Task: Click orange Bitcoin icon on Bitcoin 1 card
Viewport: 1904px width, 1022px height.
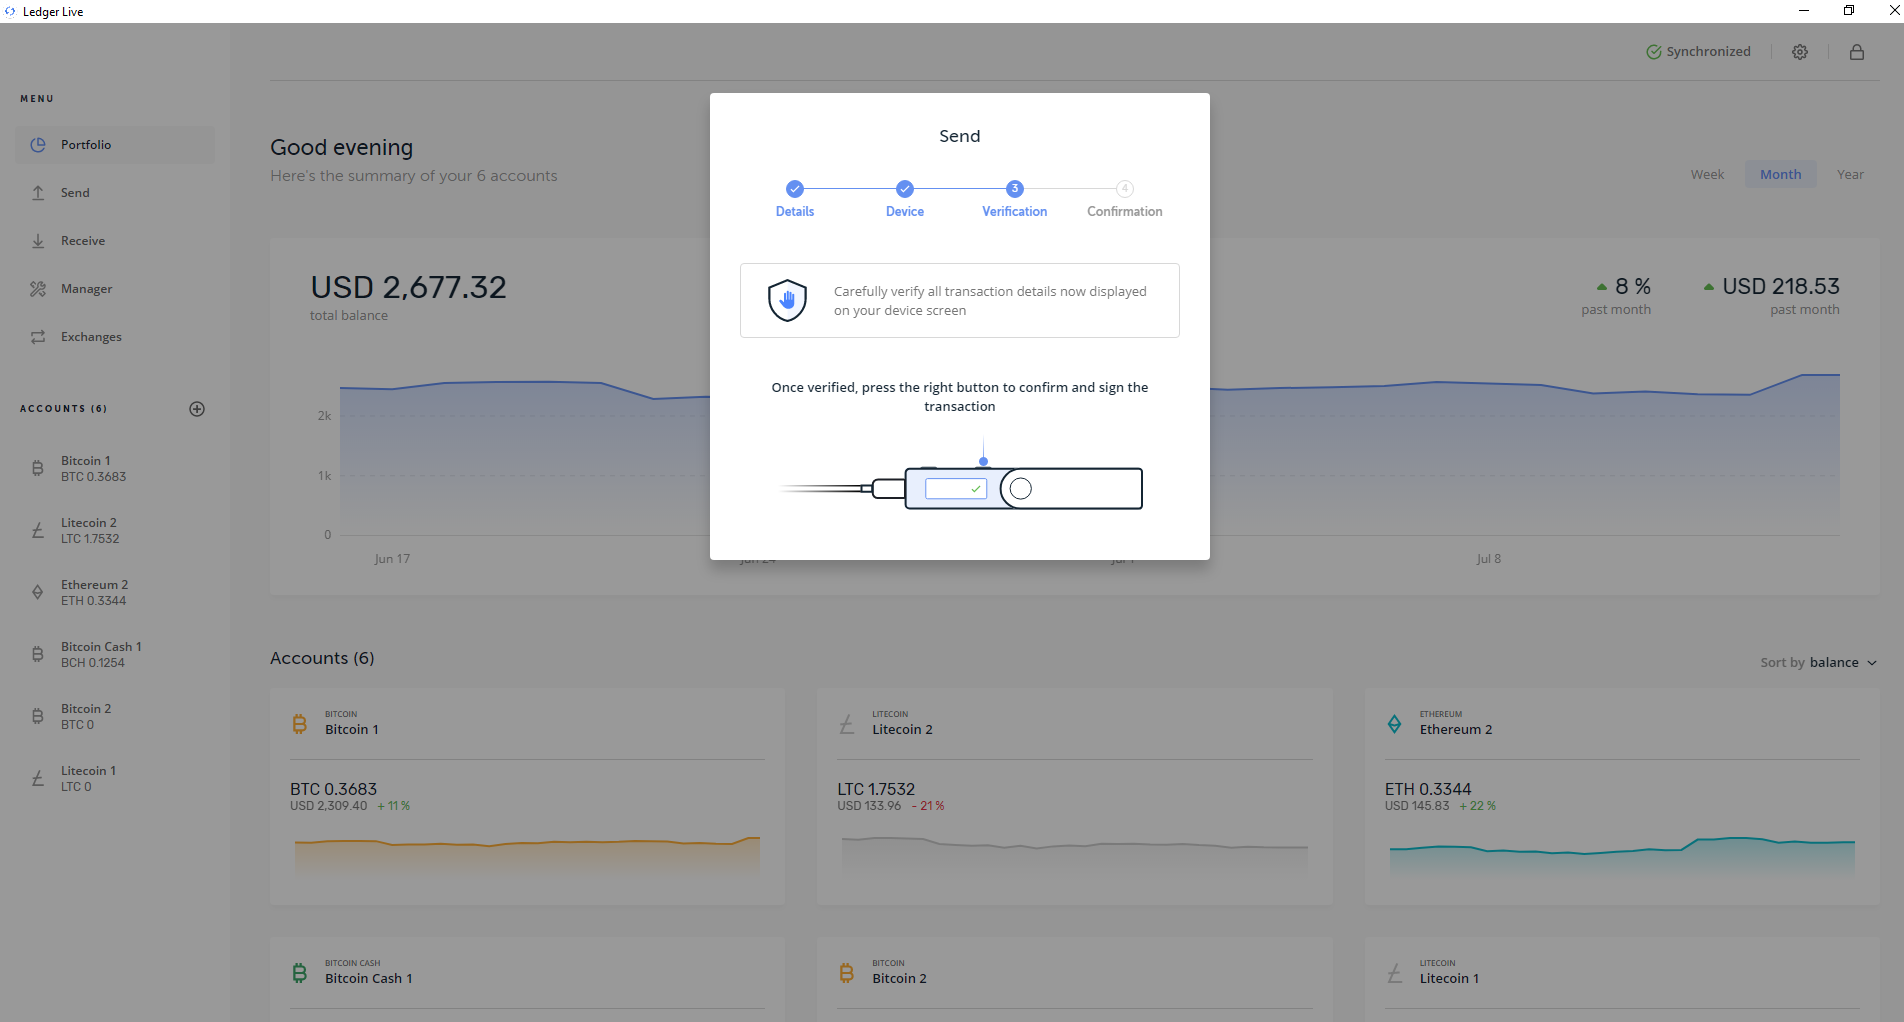Action: pos(299,724)
